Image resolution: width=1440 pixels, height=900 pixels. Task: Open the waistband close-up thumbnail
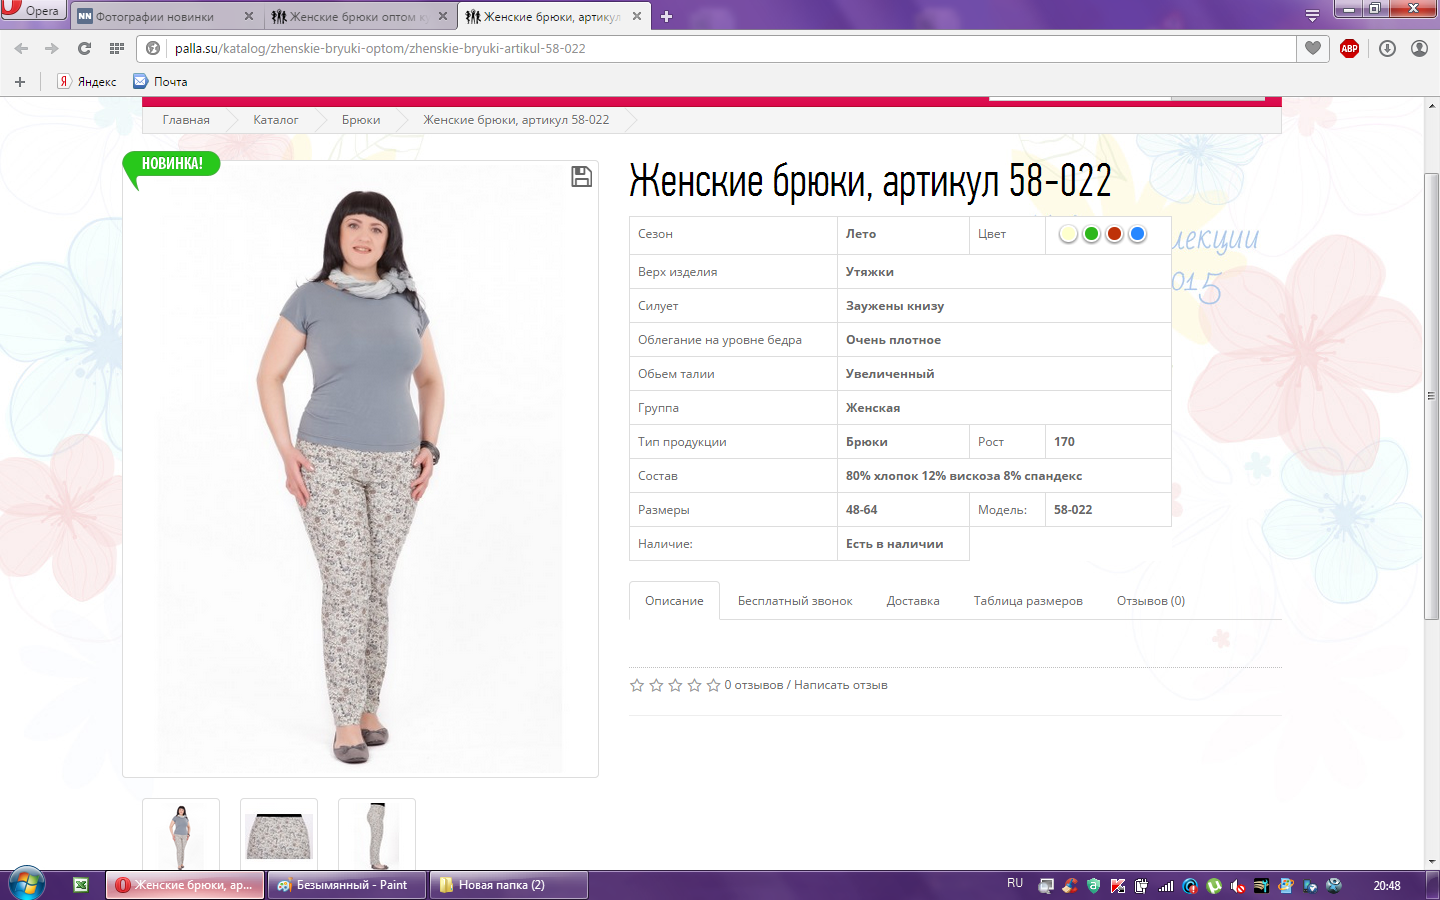(x=279, y=835)
